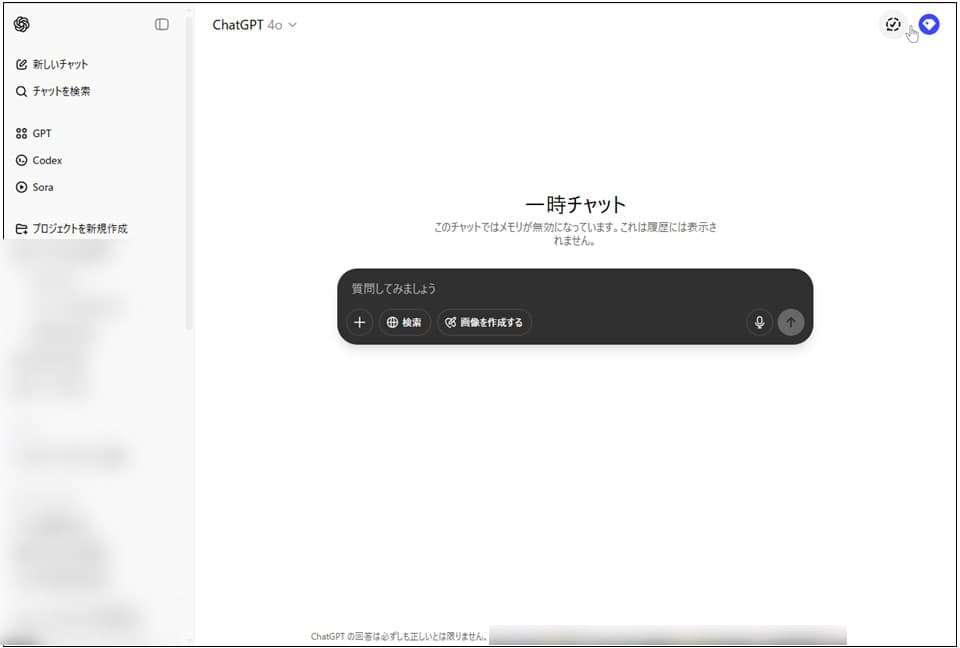
Task: Start a new chat via 新しいチャット
Action: [52, 64]
